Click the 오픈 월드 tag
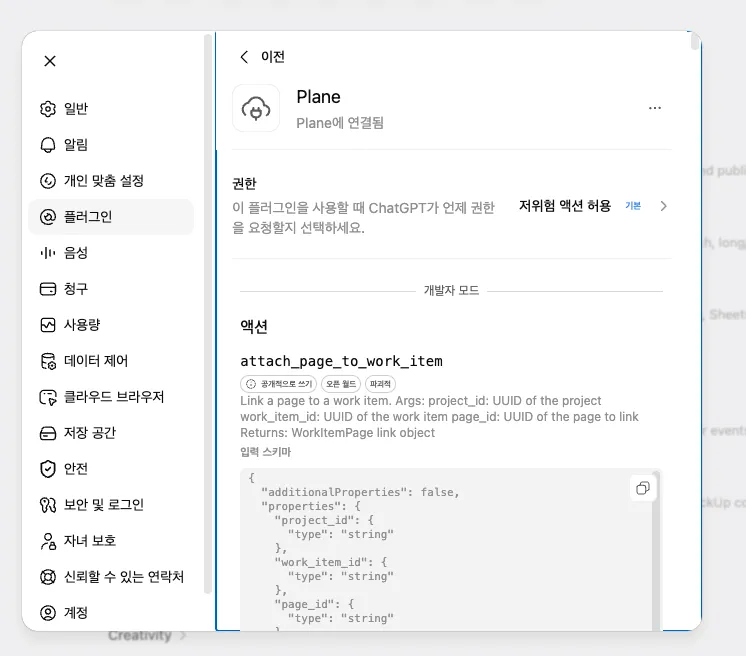This screenshot has width=746, height=656. [x=341, y=384]
